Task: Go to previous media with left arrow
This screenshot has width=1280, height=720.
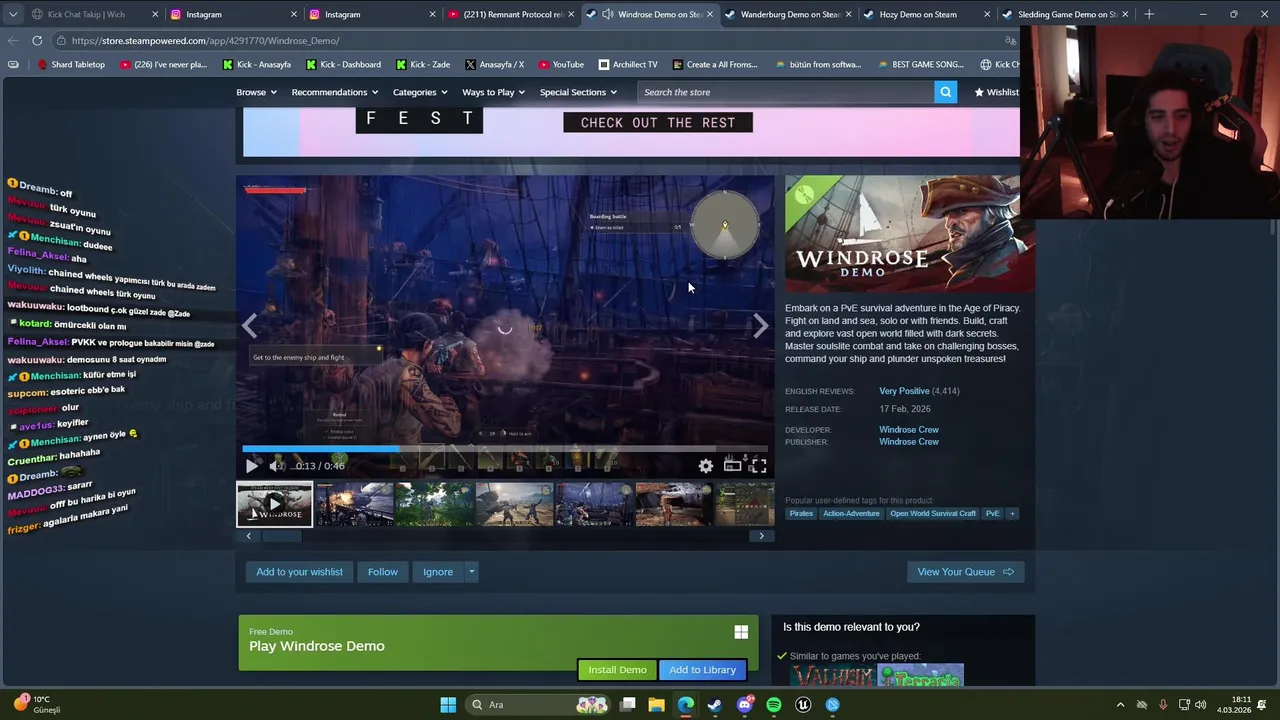Action: [x=249, y=326]
